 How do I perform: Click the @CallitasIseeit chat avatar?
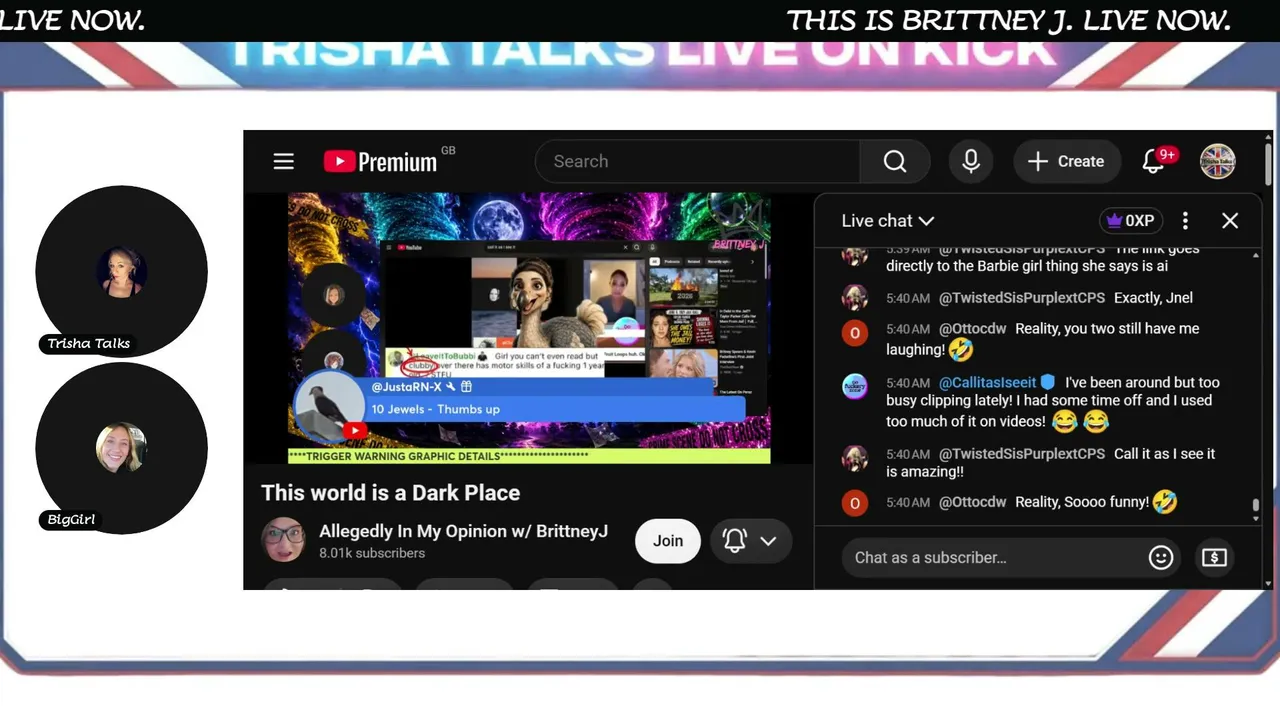click(855, 386)
